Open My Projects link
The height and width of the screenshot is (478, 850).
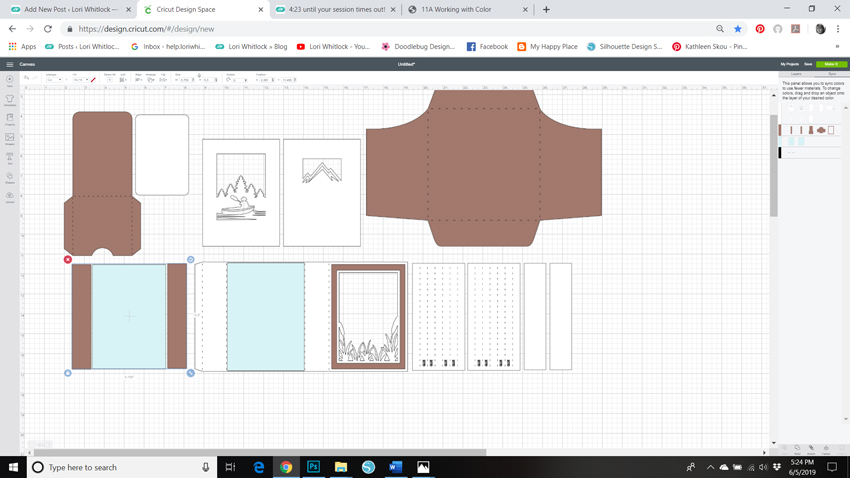789,64
